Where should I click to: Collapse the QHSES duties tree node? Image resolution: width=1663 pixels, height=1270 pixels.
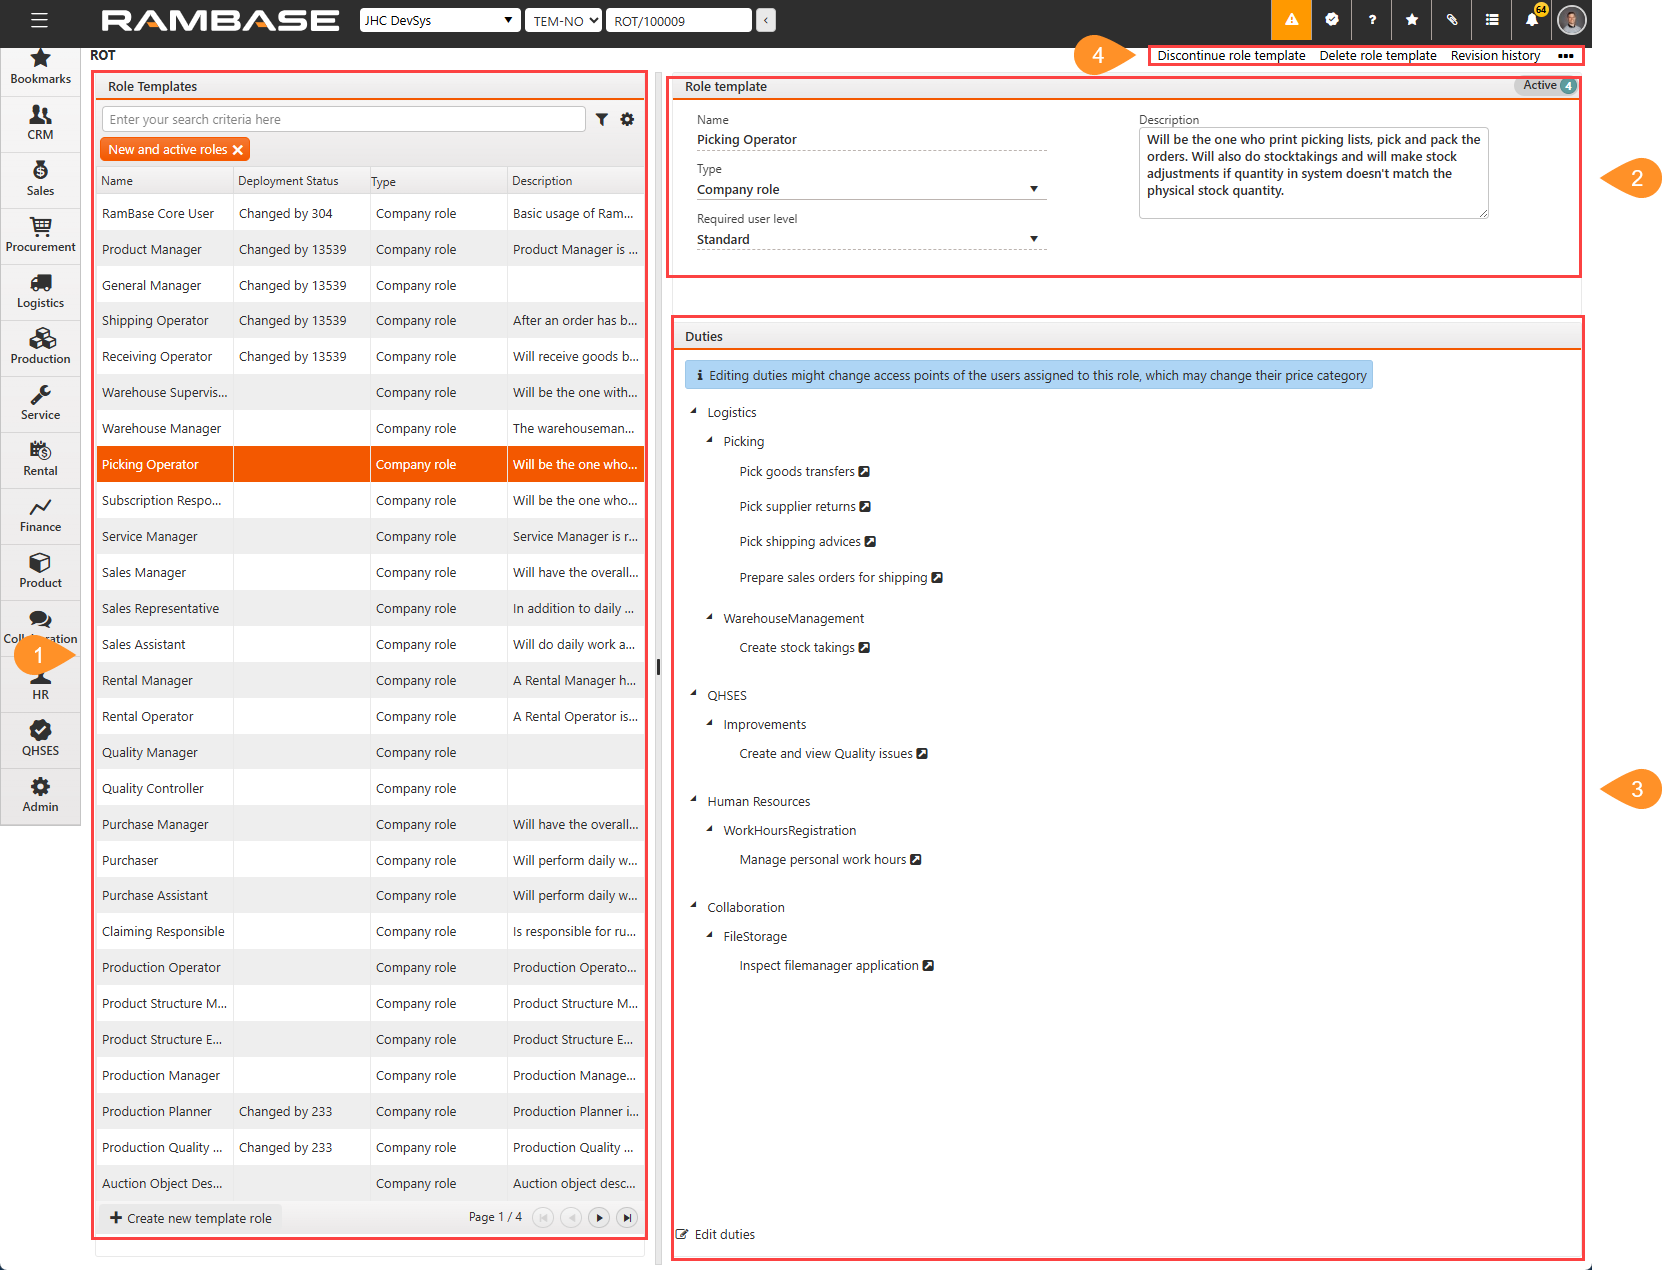tap(694, 694)
